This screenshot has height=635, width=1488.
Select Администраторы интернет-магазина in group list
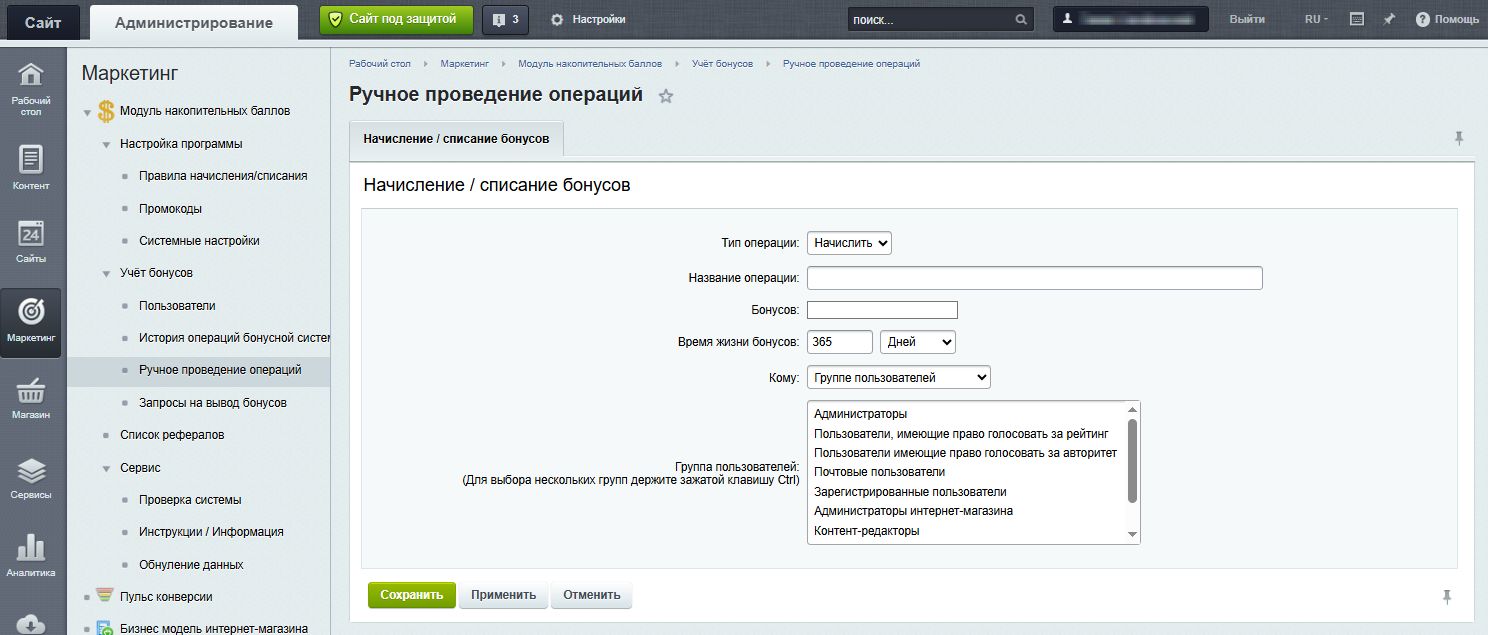click(x=913, y=511)
